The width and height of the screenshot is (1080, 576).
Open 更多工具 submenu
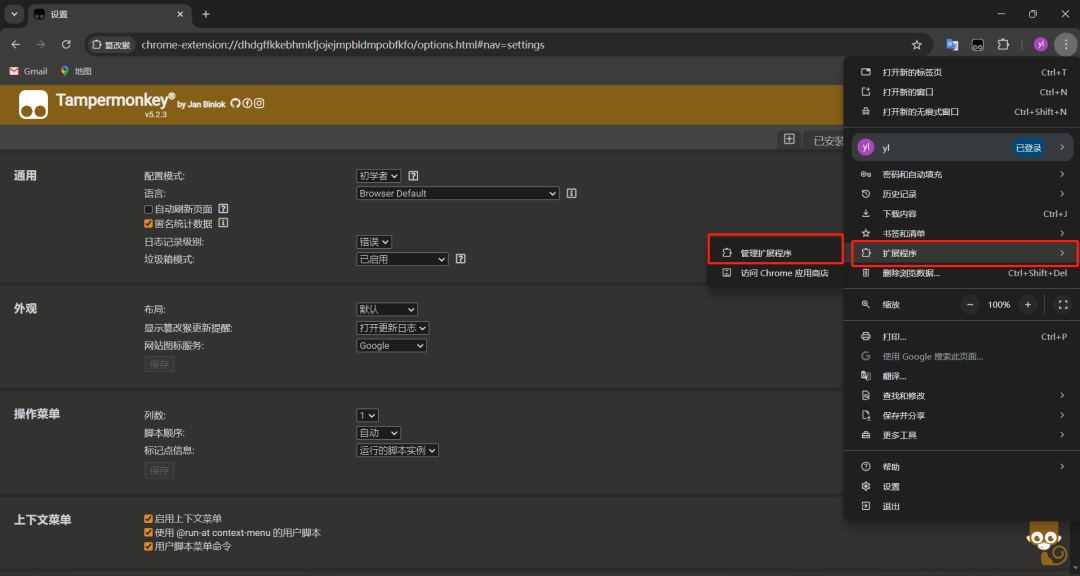point(962,435)
